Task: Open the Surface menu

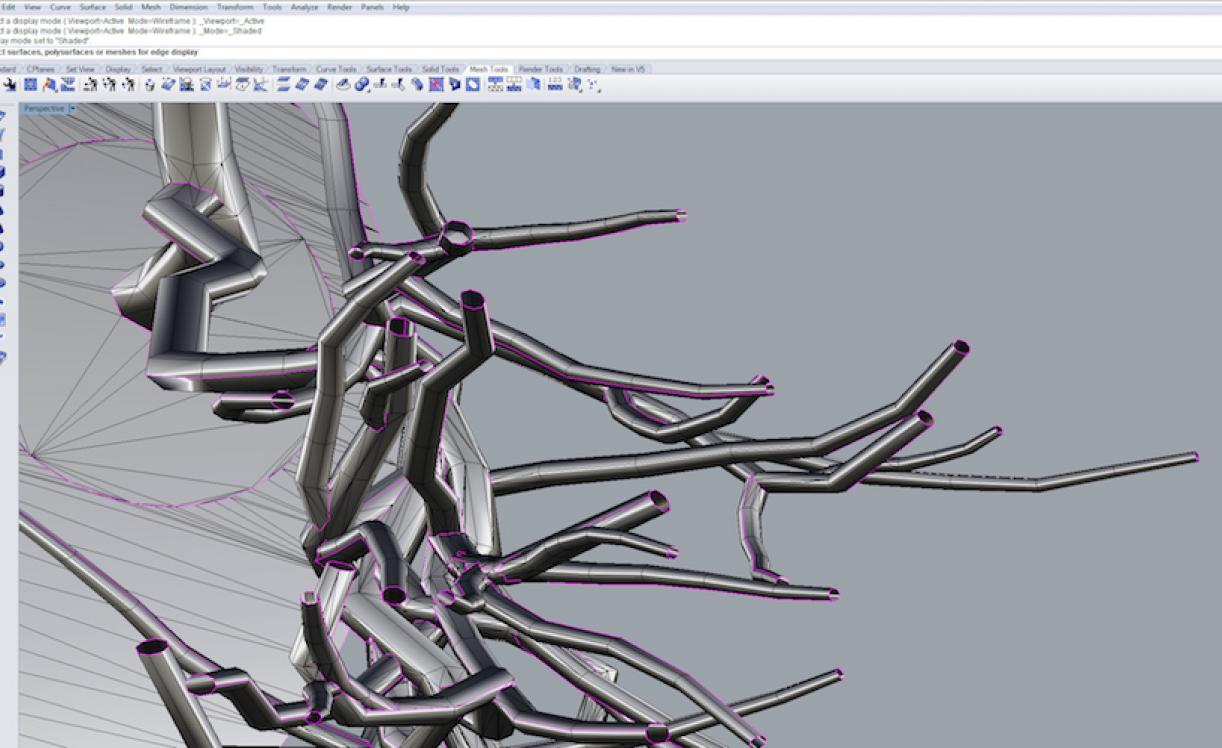Action: (93, 7)
